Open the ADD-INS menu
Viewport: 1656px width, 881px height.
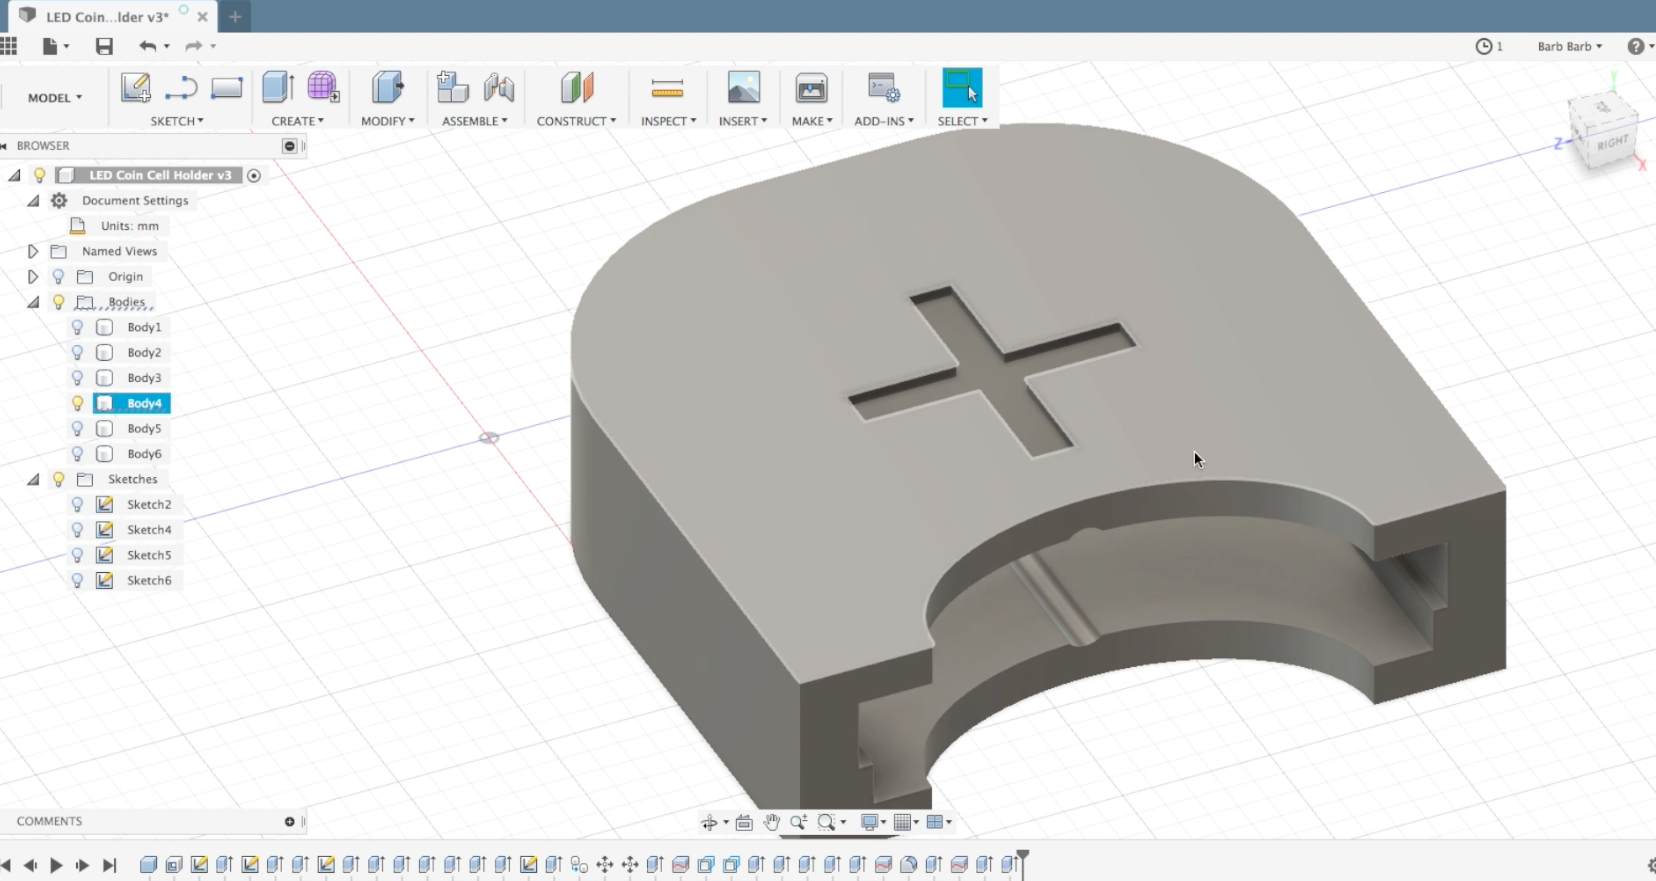(x=883, y=121)
